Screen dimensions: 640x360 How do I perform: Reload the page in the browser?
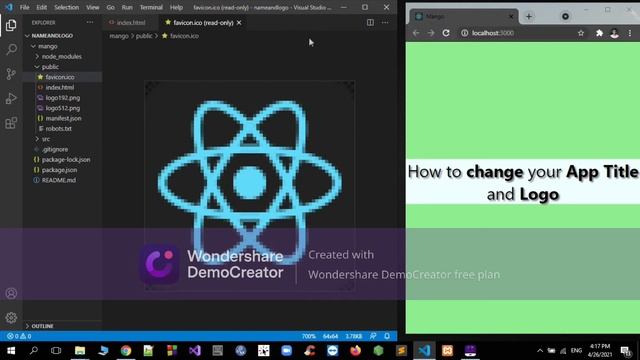tap(446, 33)
